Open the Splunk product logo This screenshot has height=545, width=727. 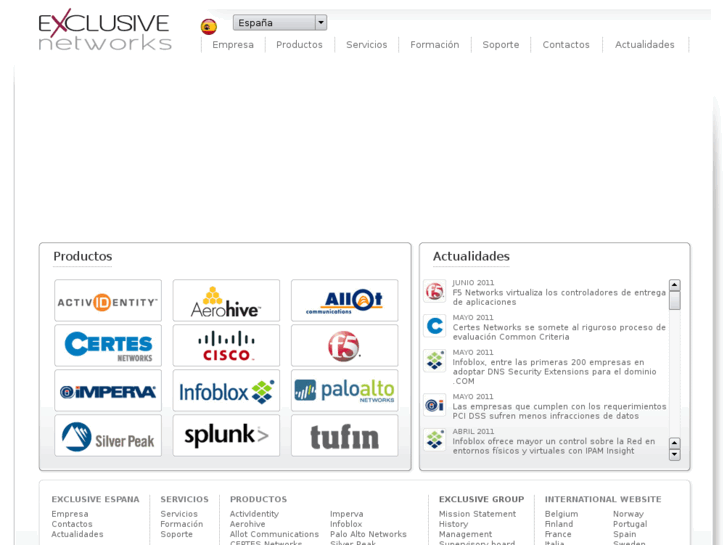coord(226,436)
